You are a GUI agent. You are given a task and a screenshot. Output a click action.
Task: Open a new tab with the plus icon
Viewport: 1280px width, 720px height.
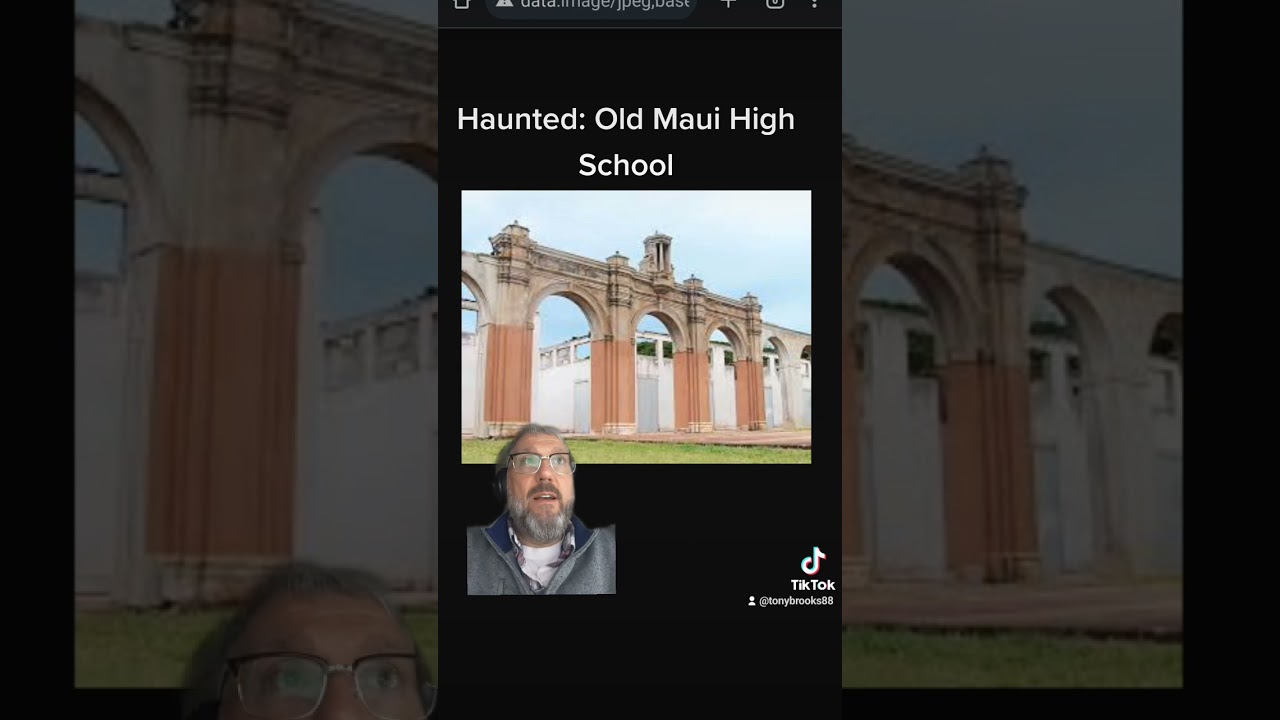[728, 4]
